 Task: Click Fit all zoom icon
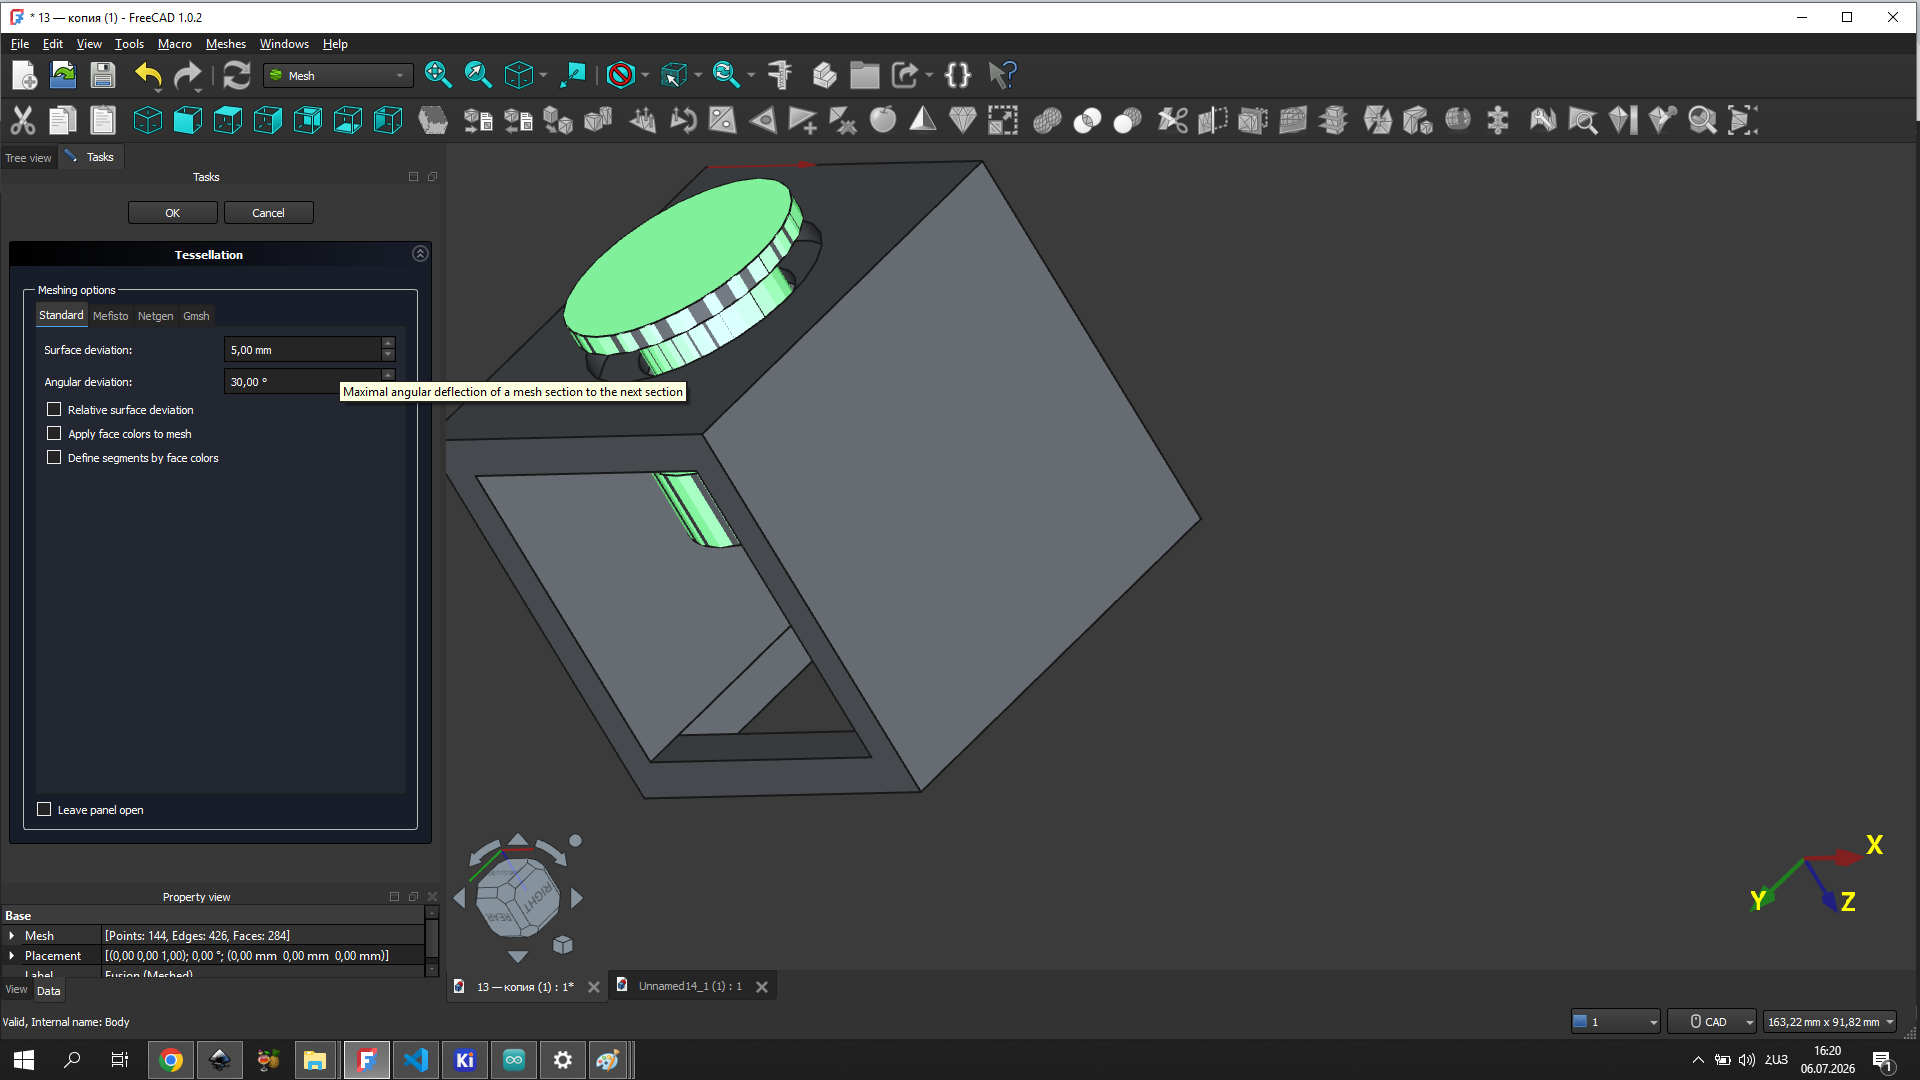437,75
